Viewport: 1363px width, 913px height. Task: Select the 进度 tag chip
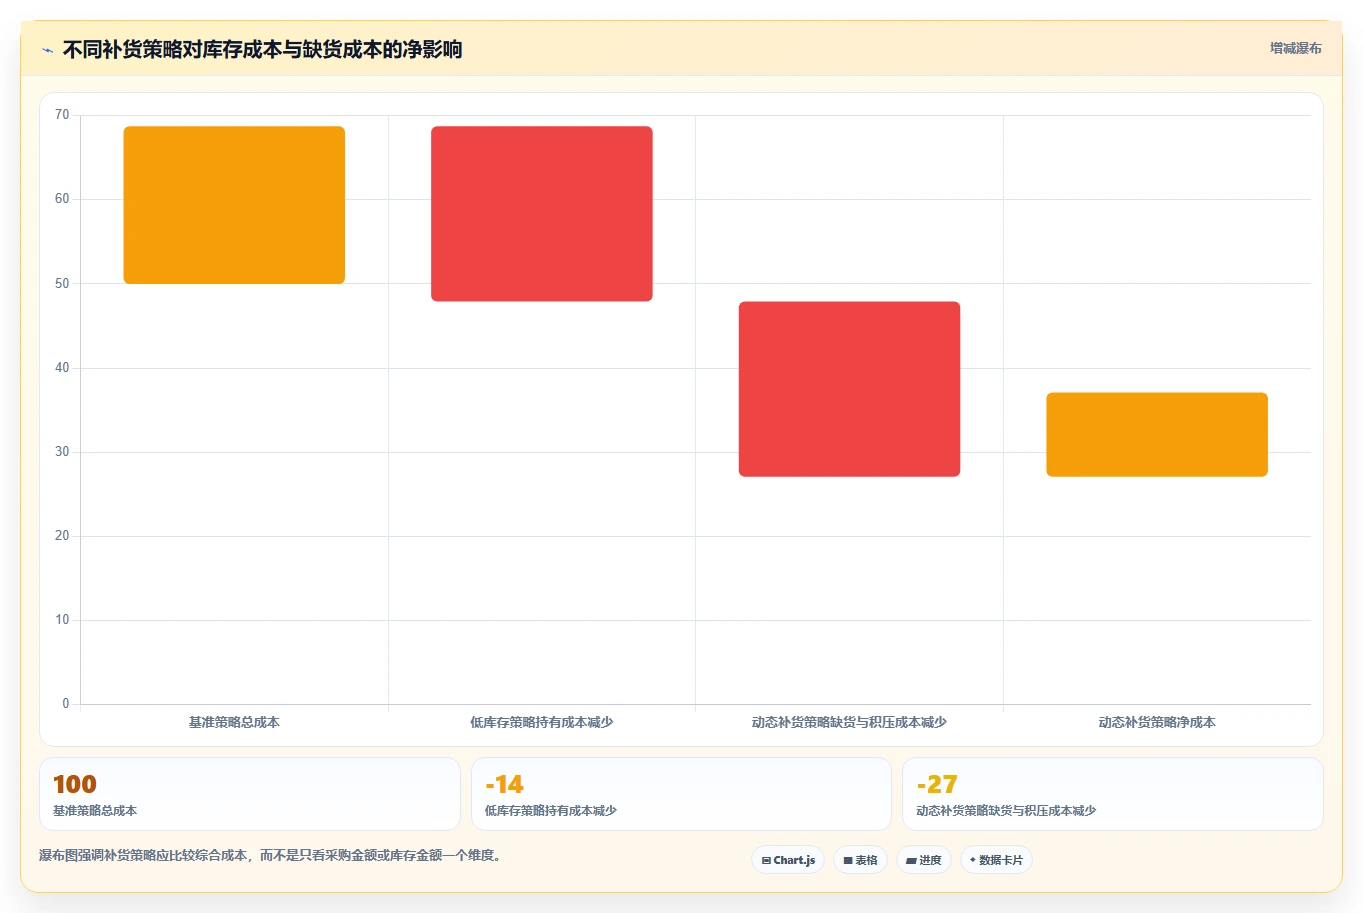click(x=923, y=860)
